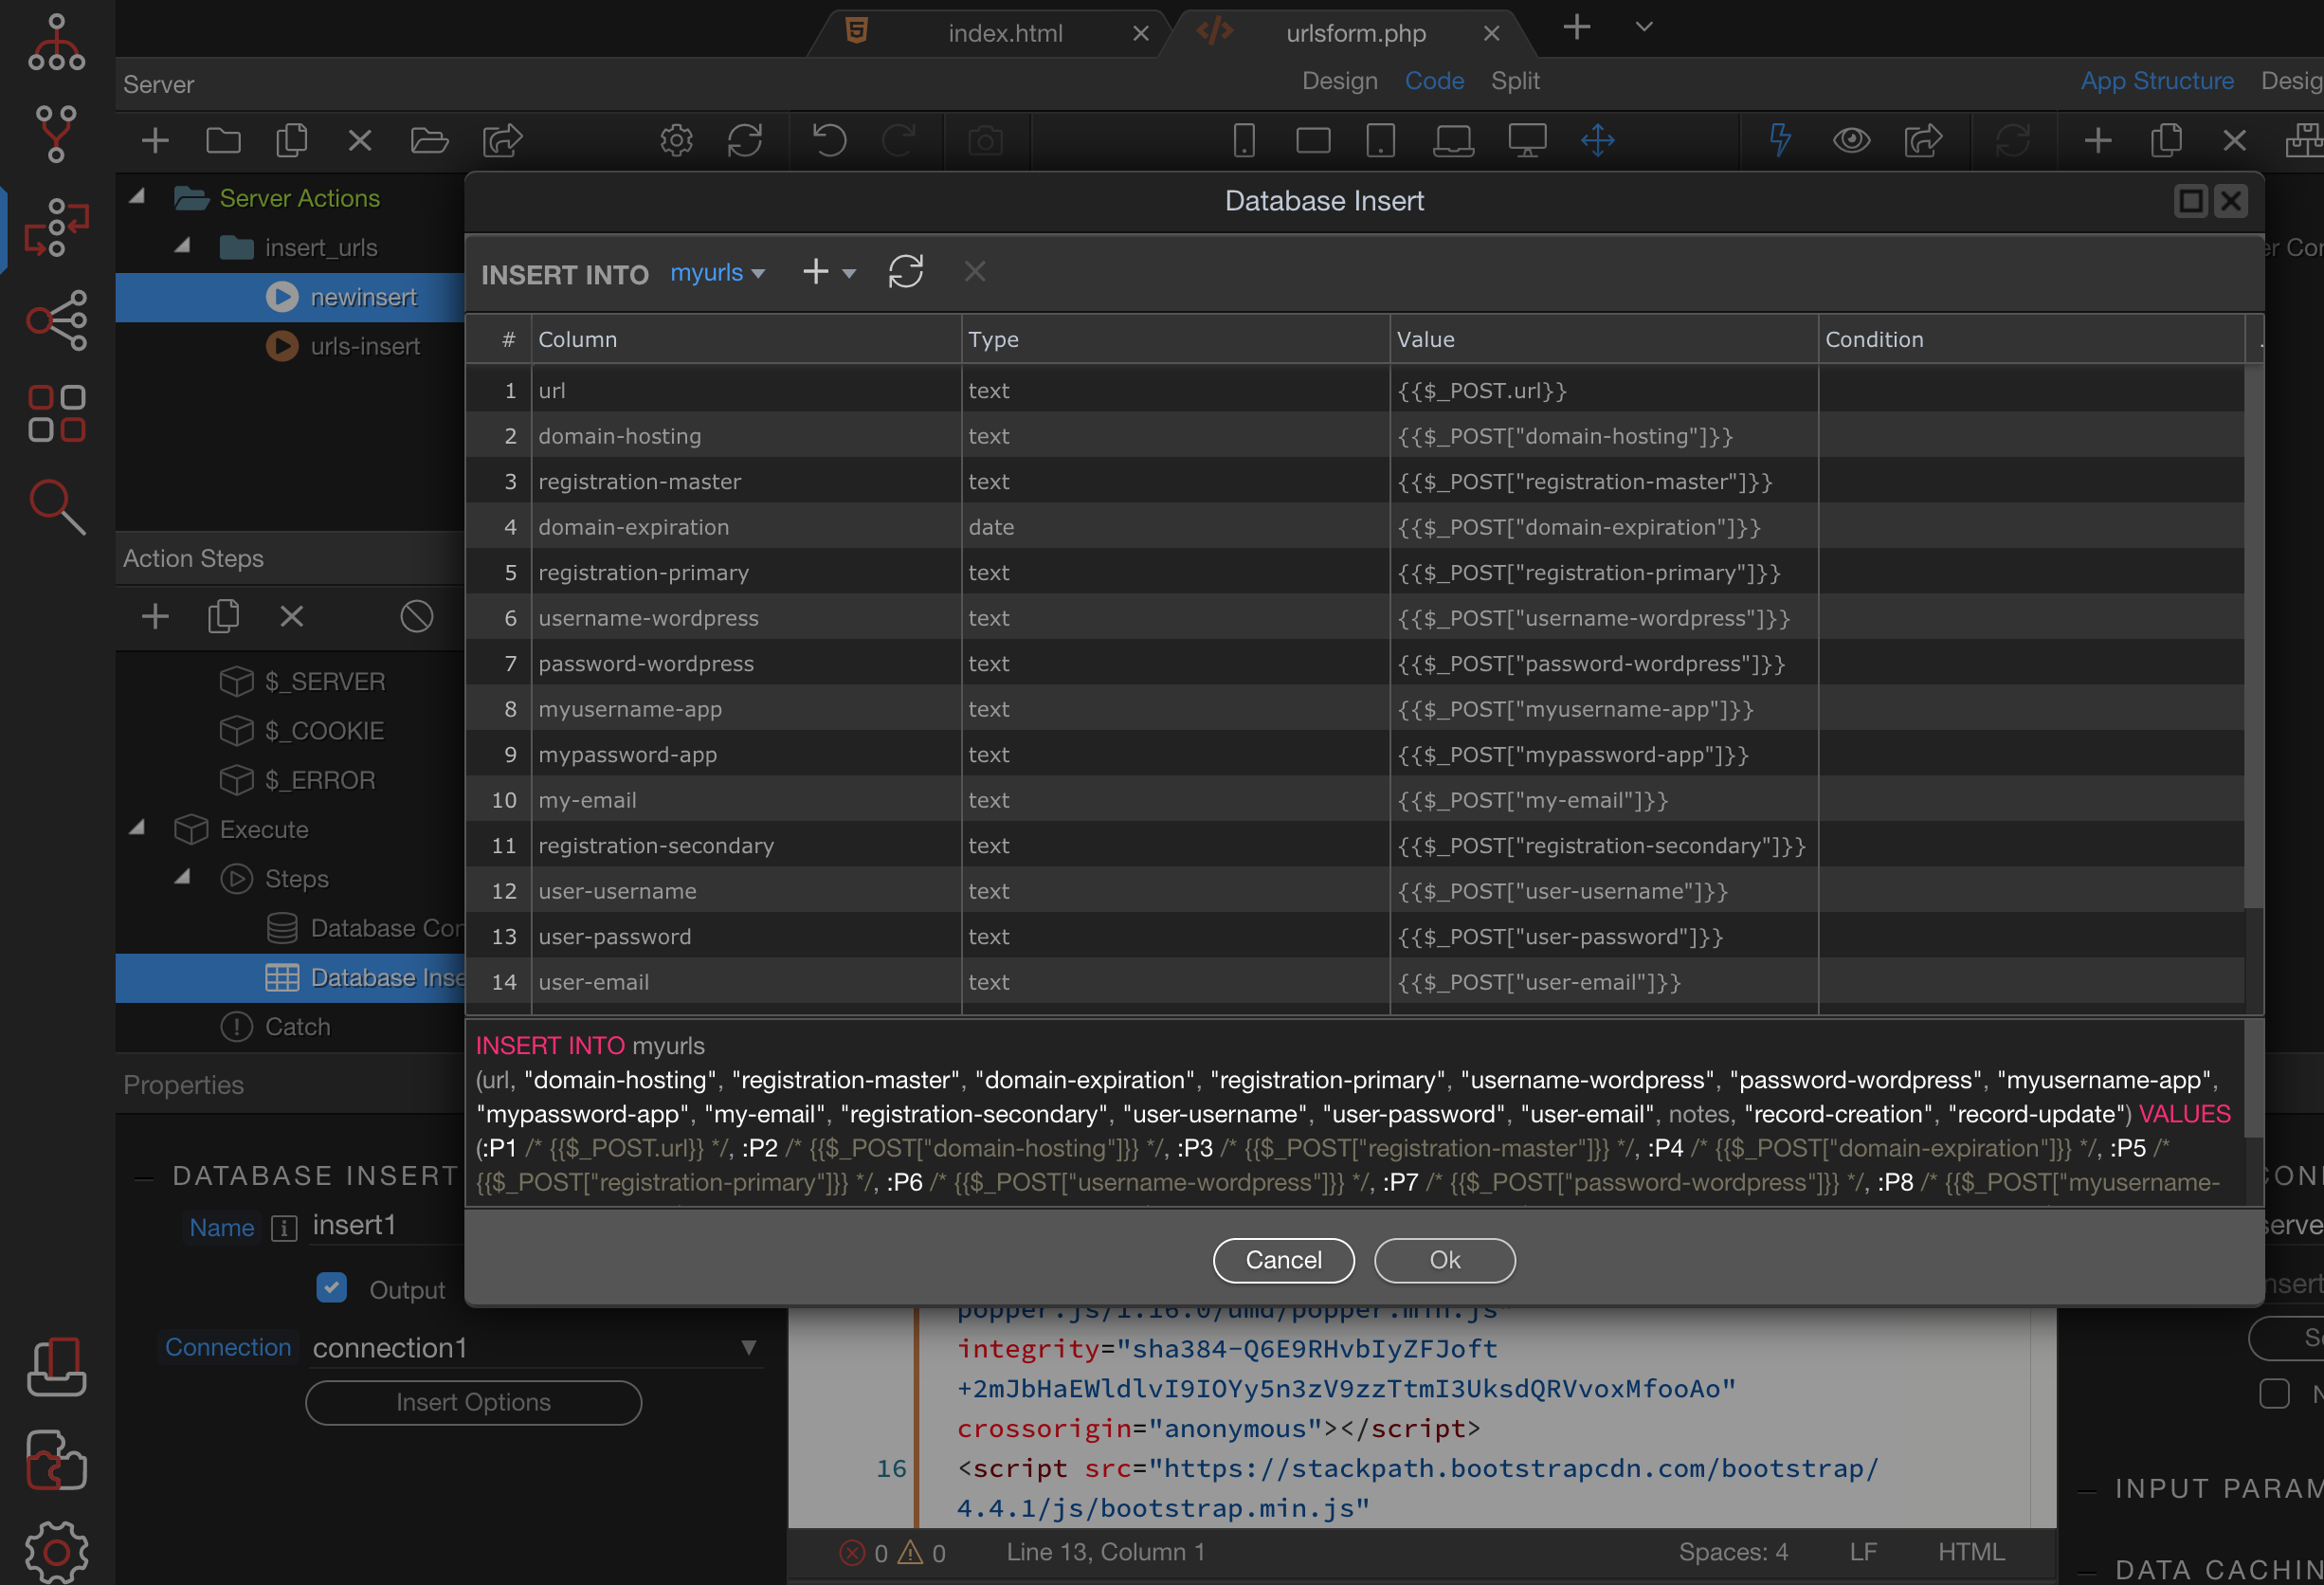
Task: Toggle the checkbox in the right panel
Action: click(2274, 1393)
